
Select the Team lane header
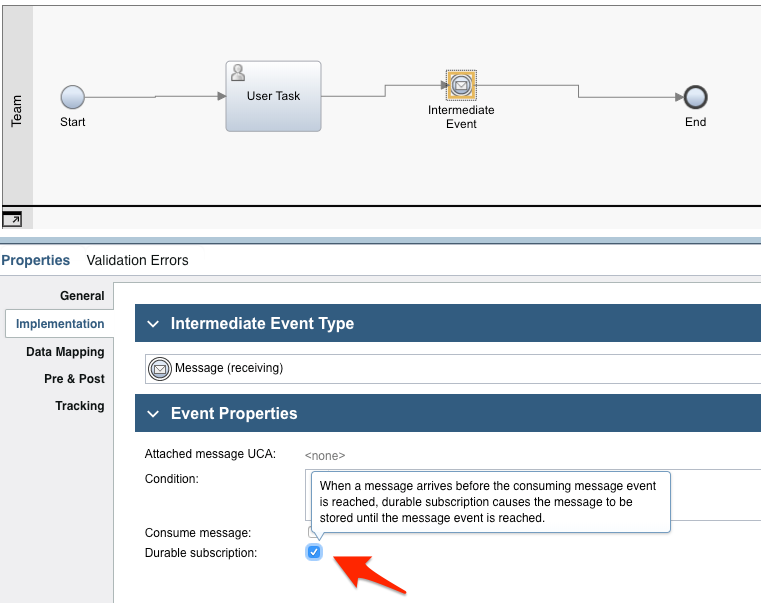tap(17, 110)
